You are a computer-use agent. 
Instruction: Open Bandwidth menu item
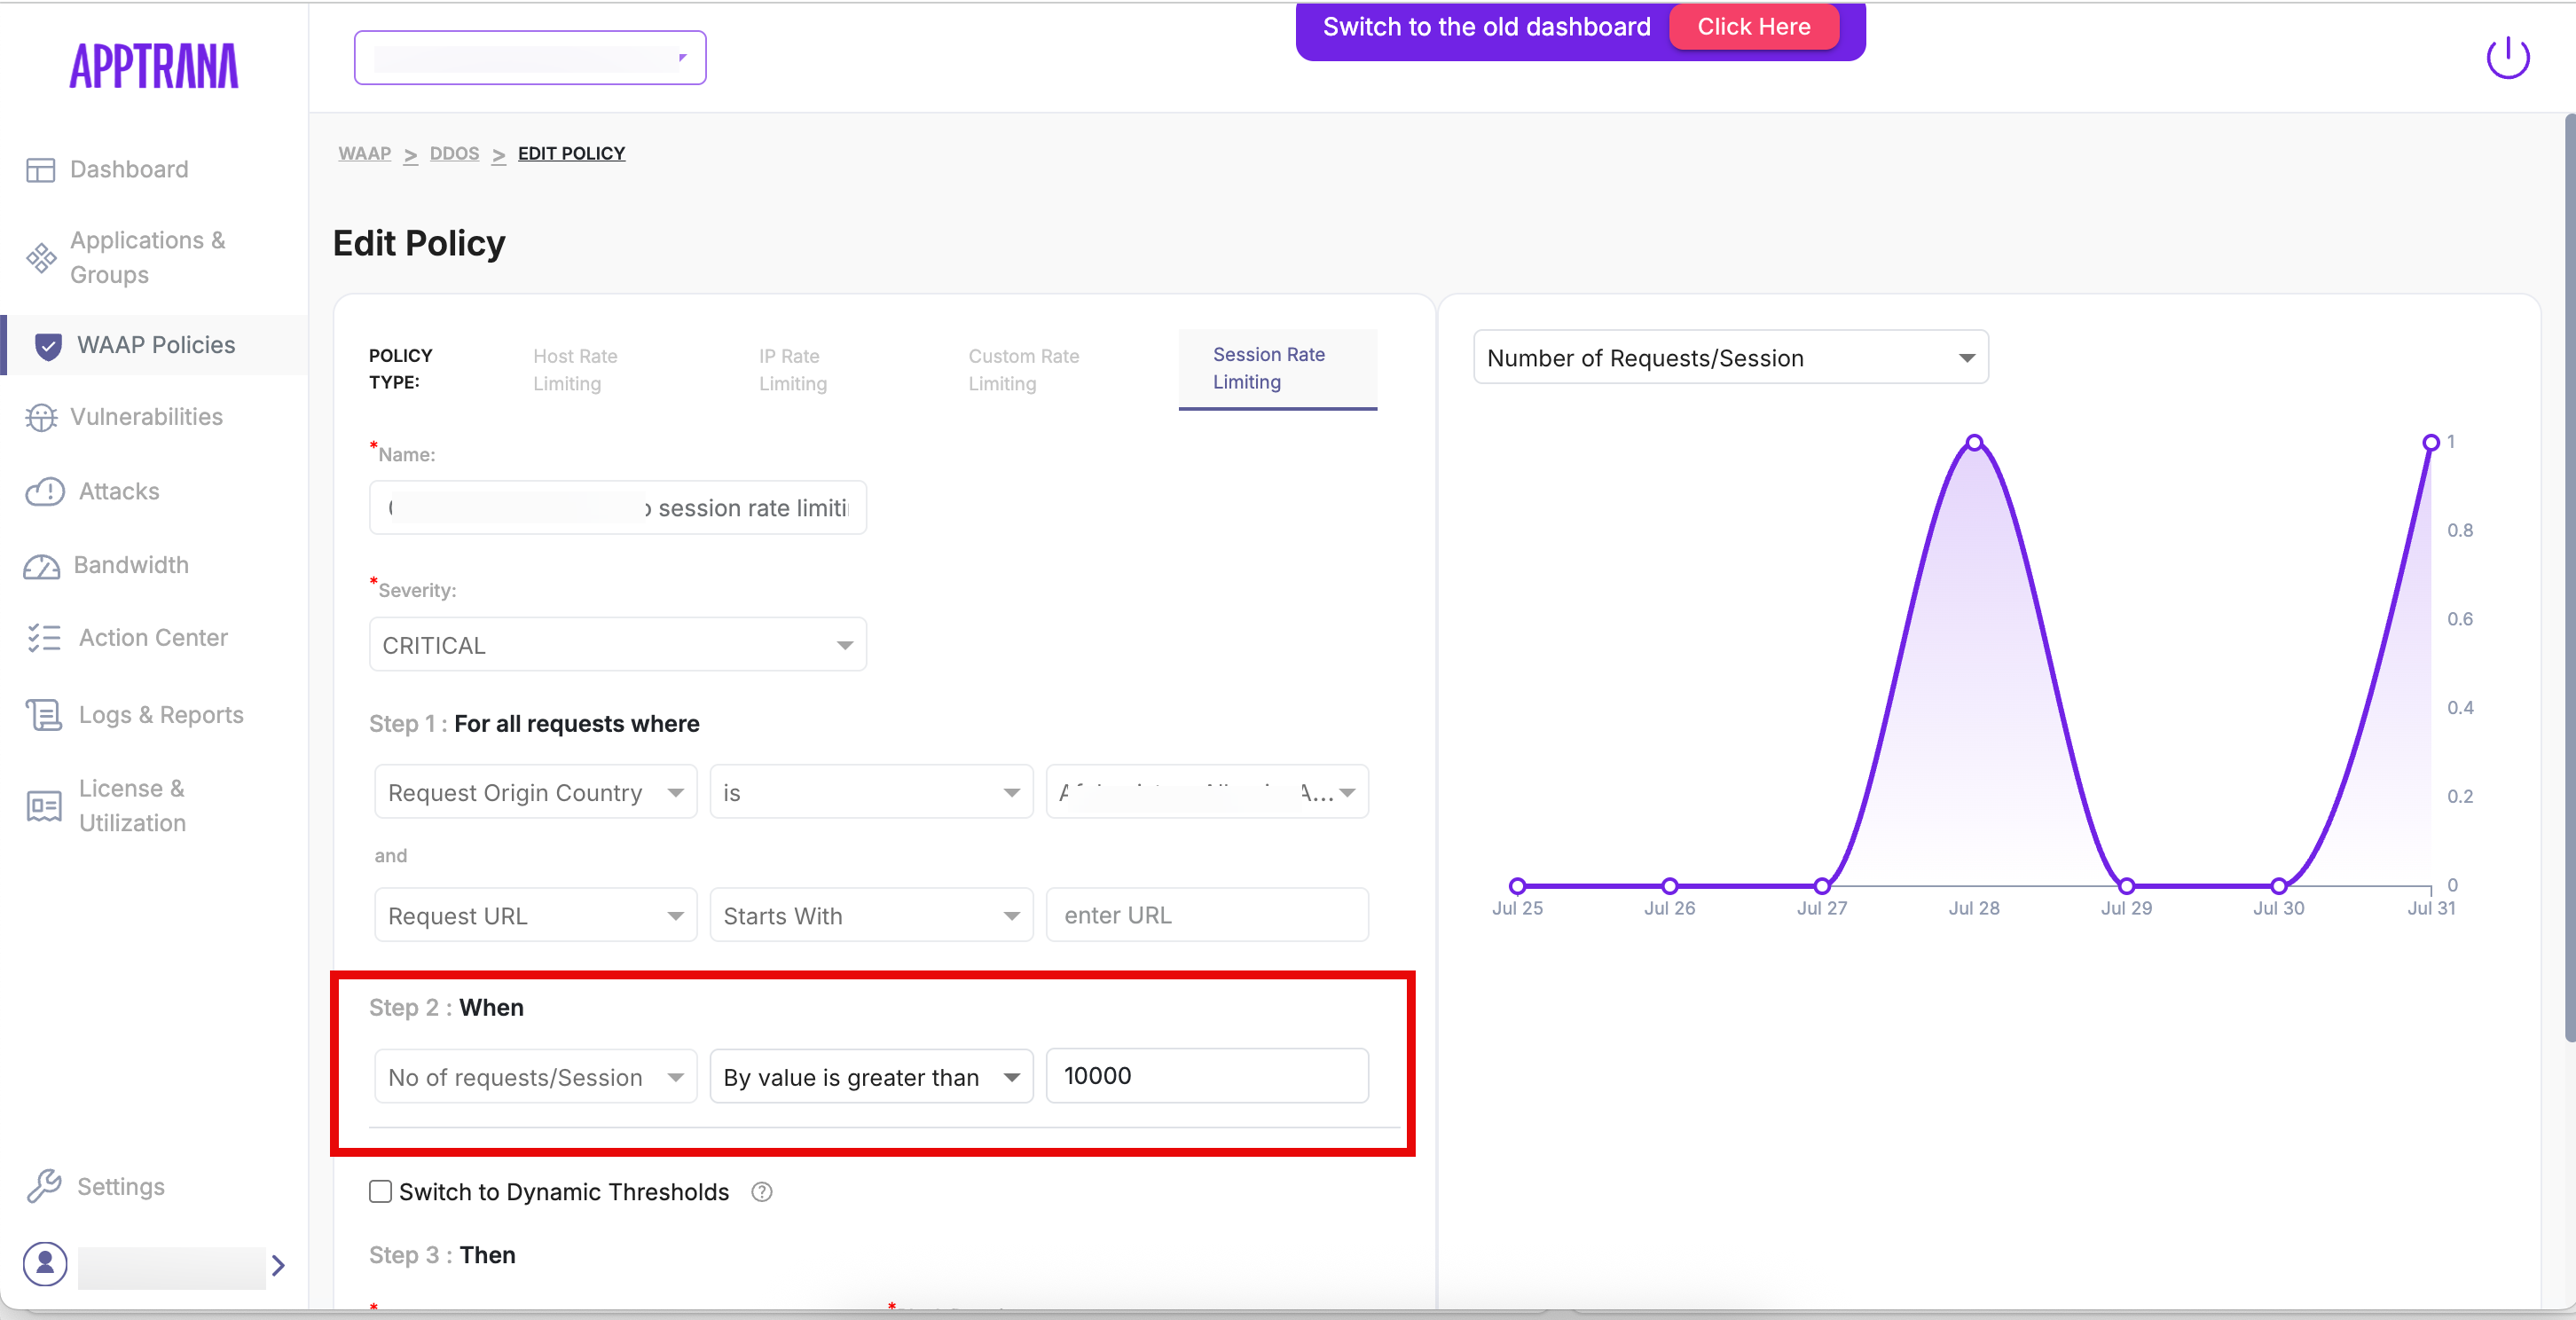tap(131, 565)
